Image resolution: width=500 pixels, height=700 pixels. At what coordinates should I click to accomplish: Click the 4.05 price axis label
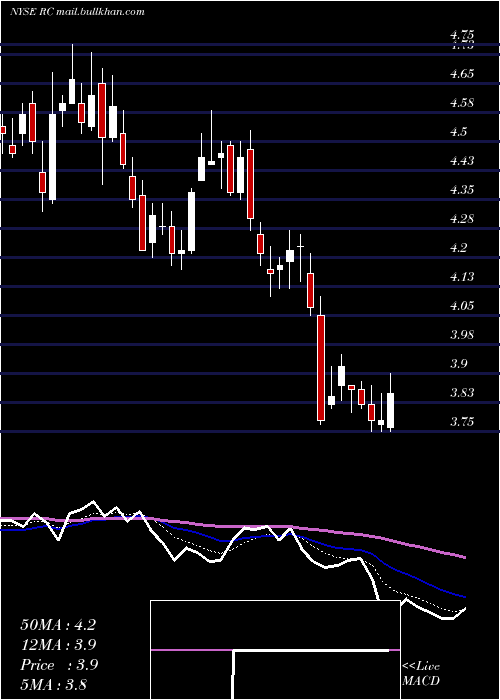pos(462,306)
